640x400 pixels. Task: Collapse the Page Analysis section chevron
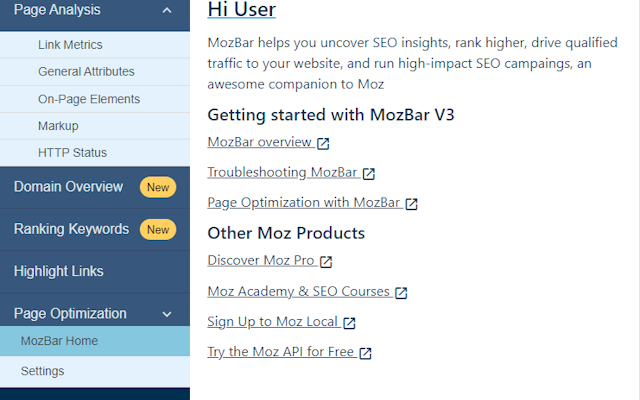(167, 11)
